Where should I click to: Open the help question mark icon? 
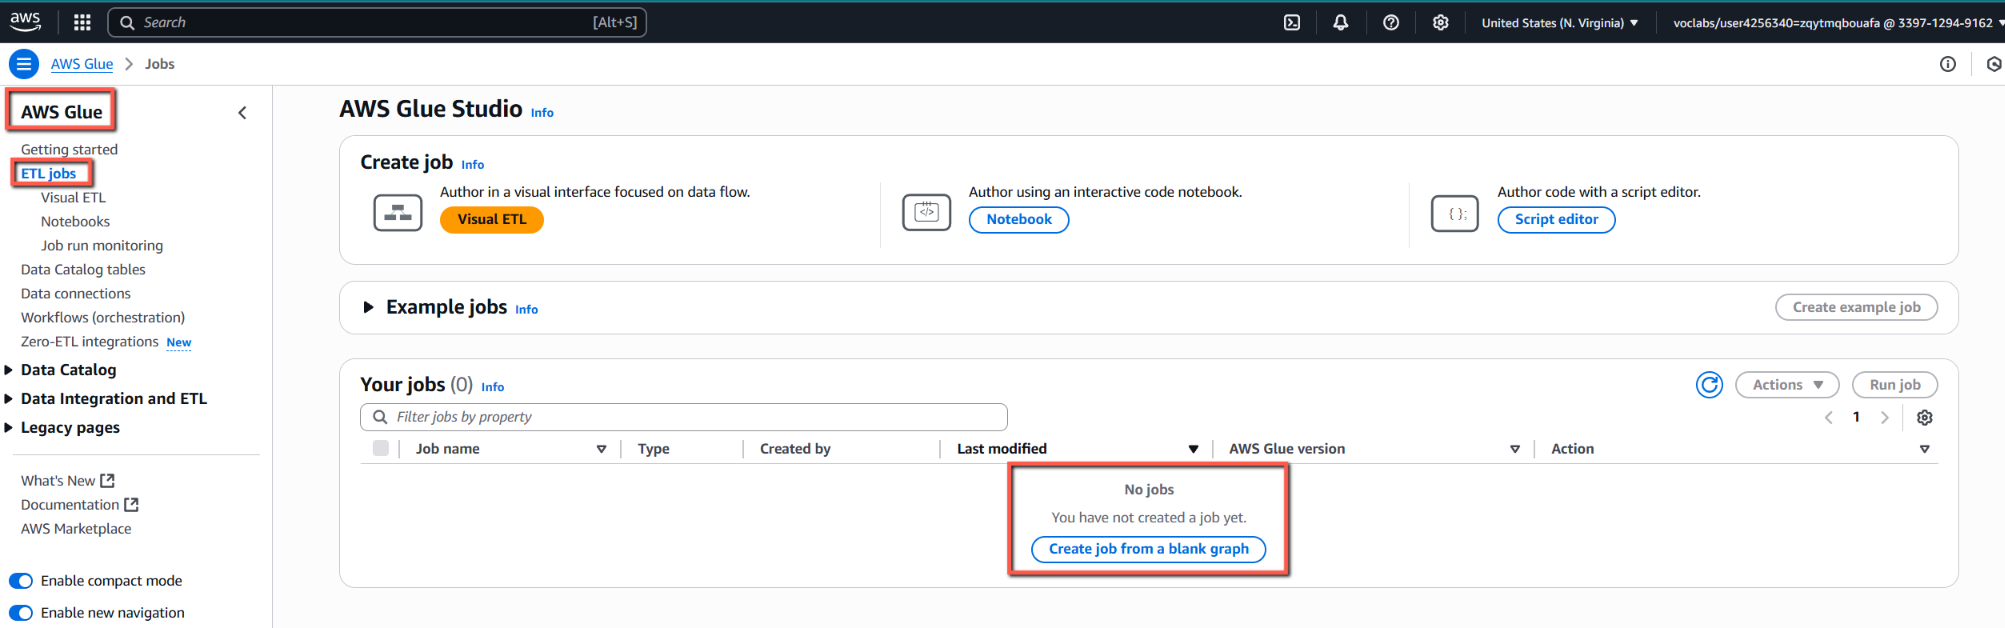(x=1391, y=22)
